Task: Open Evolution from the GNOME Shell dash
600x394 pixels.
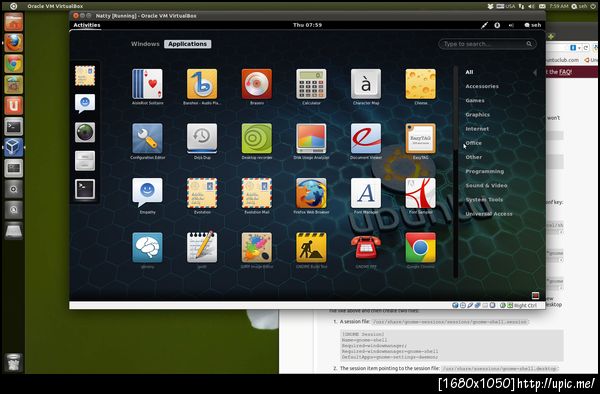Action: (85, 75)
